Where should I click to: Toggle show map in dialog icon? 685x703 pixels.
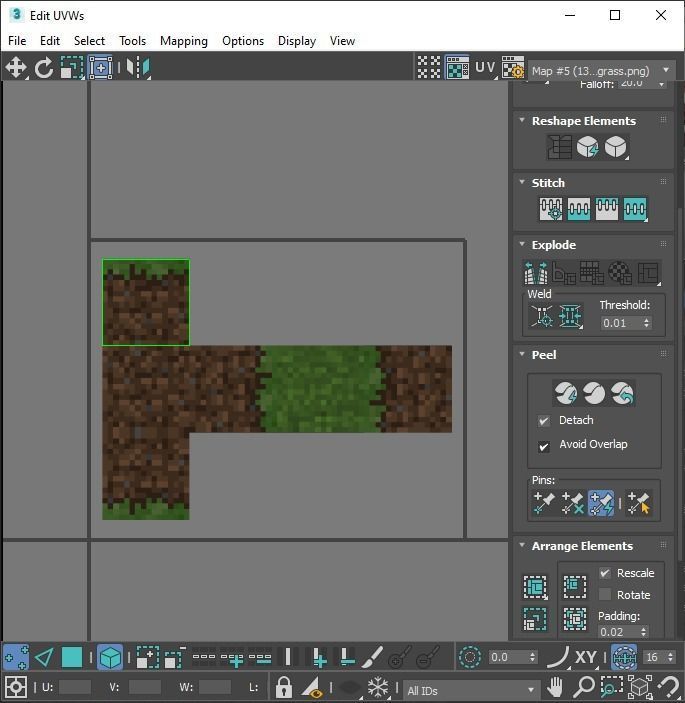point(457,67)
